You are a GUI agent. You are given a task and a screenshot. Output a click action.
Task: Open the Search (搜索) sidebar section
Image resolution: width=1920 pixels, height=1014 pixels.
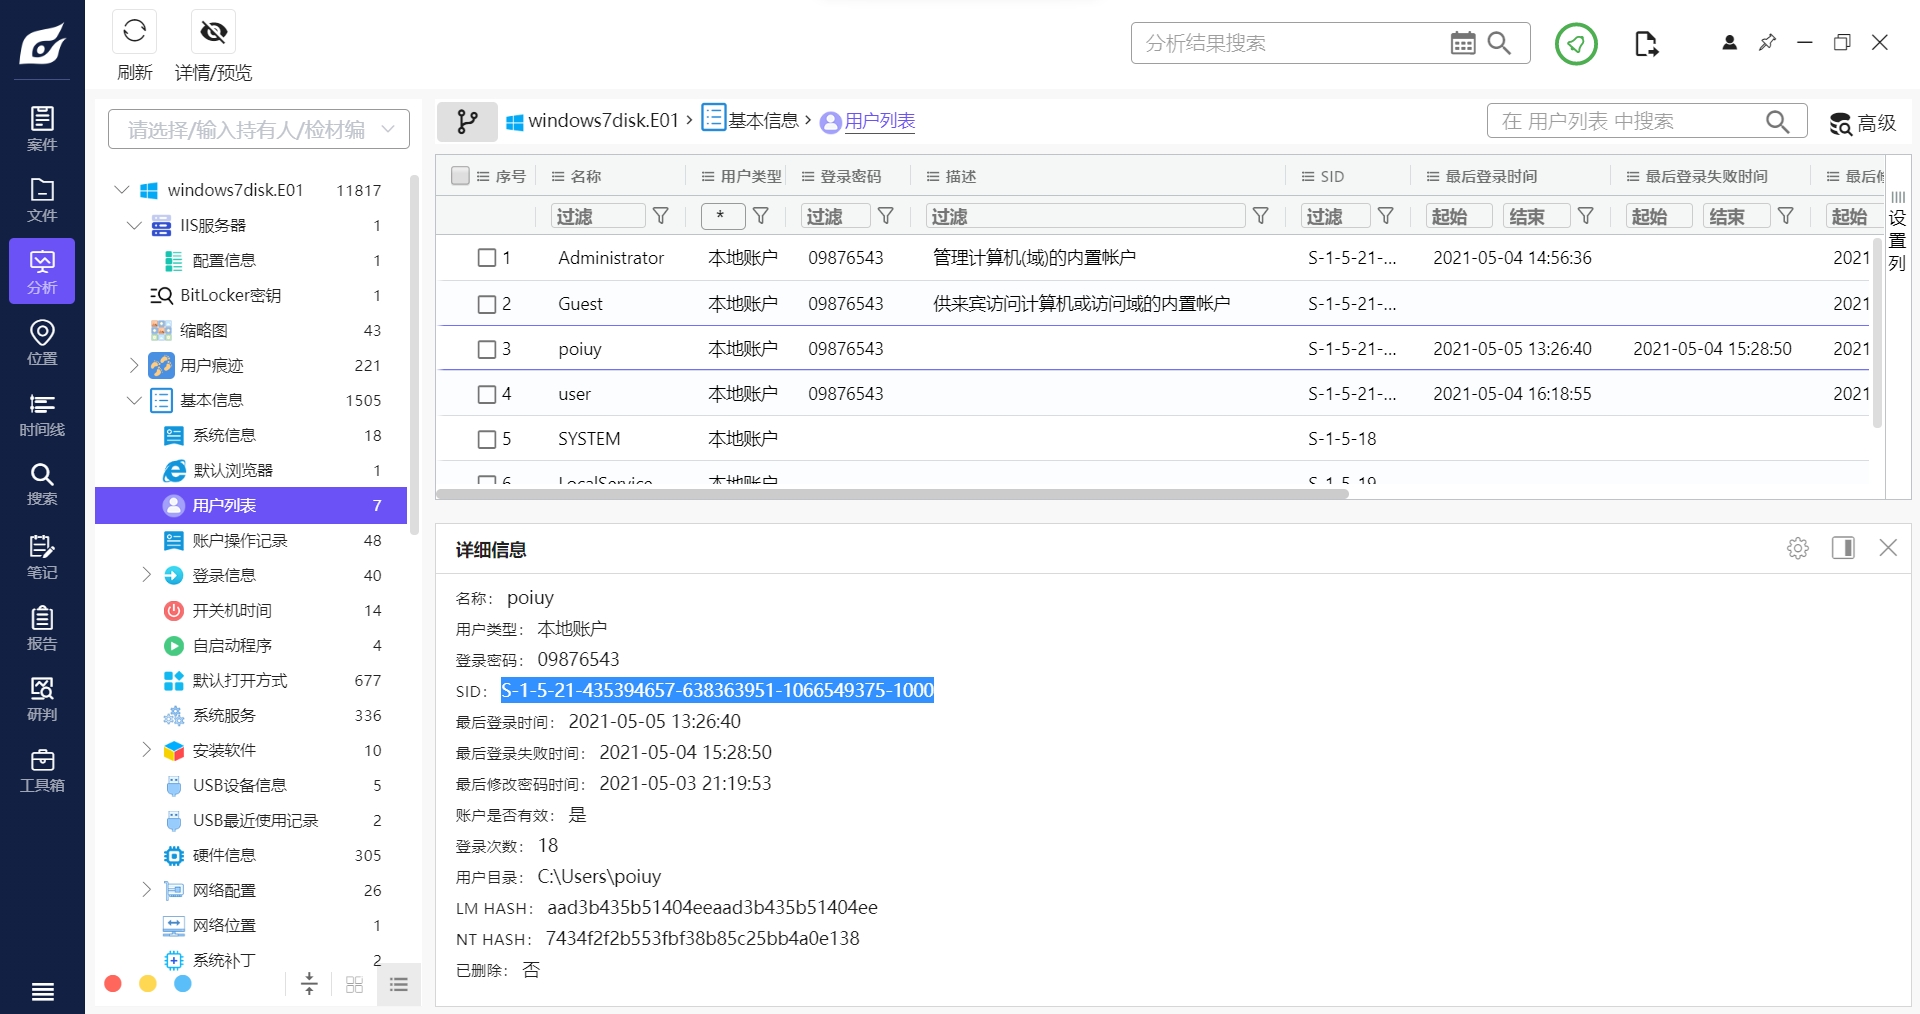(42, 484)
